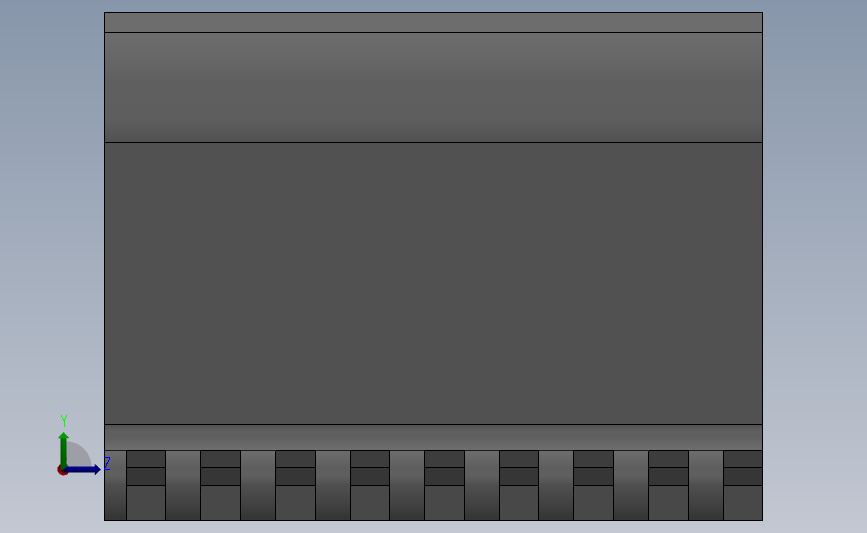Click the blue Z axis arrow of the triad

pyautogui.click(x=83, y=469)
